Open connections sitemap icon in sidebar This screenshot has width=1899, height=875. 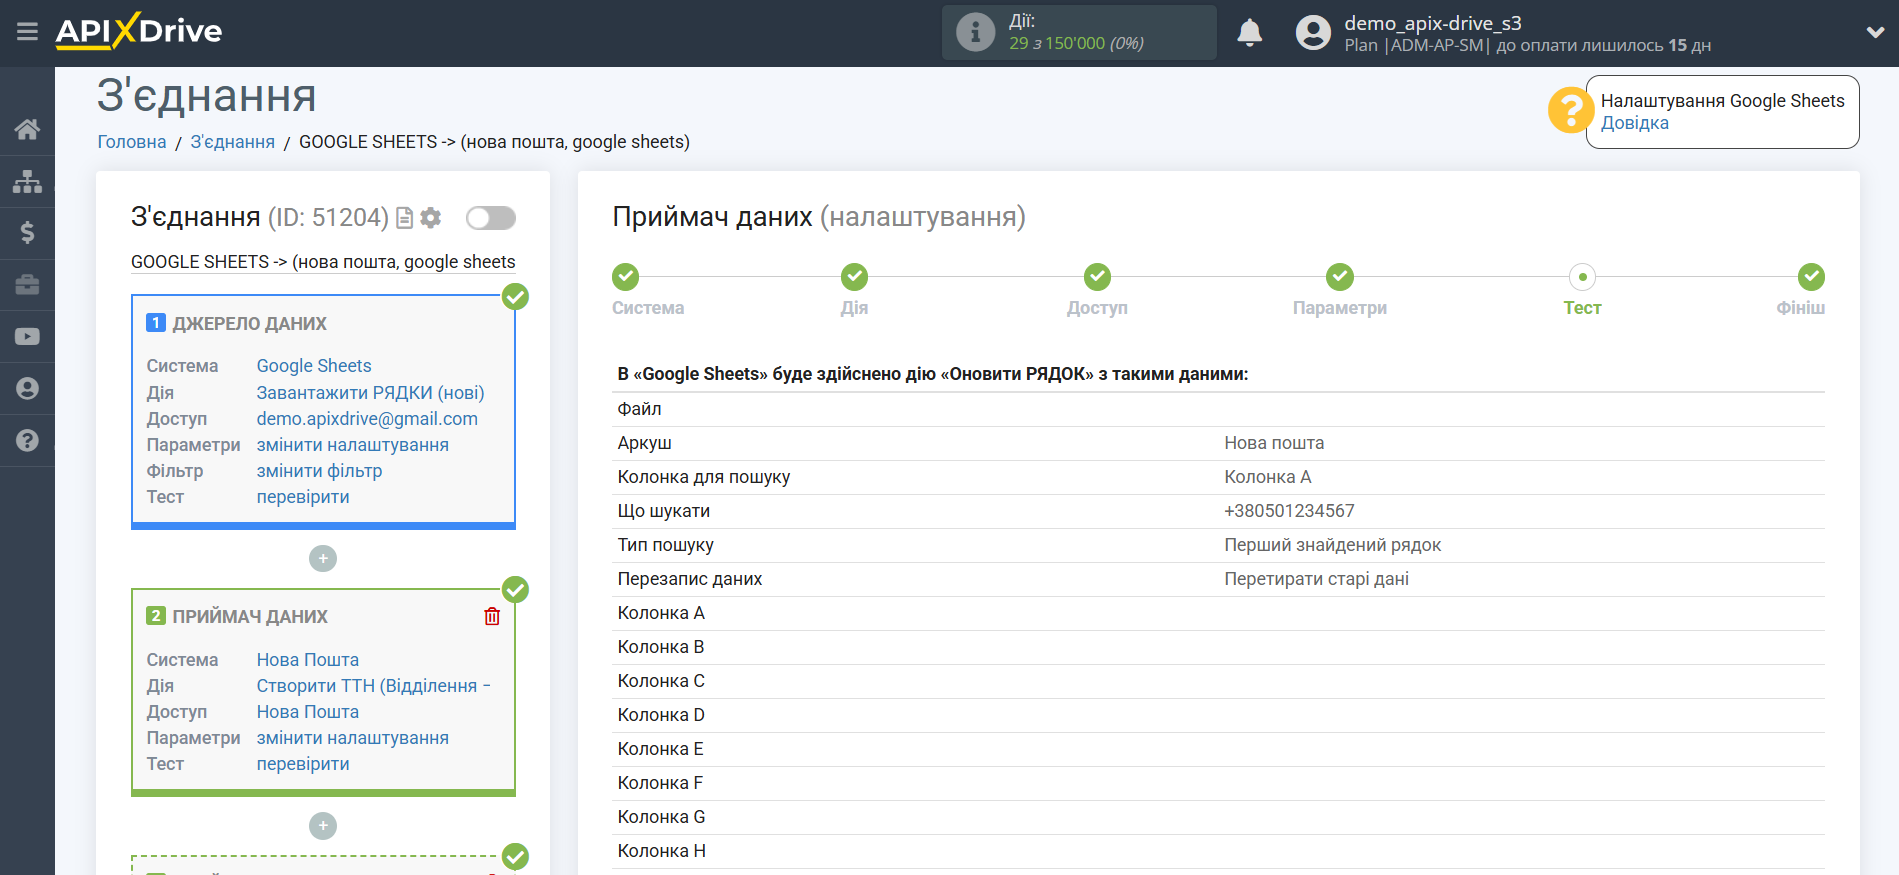coord(27,181)
